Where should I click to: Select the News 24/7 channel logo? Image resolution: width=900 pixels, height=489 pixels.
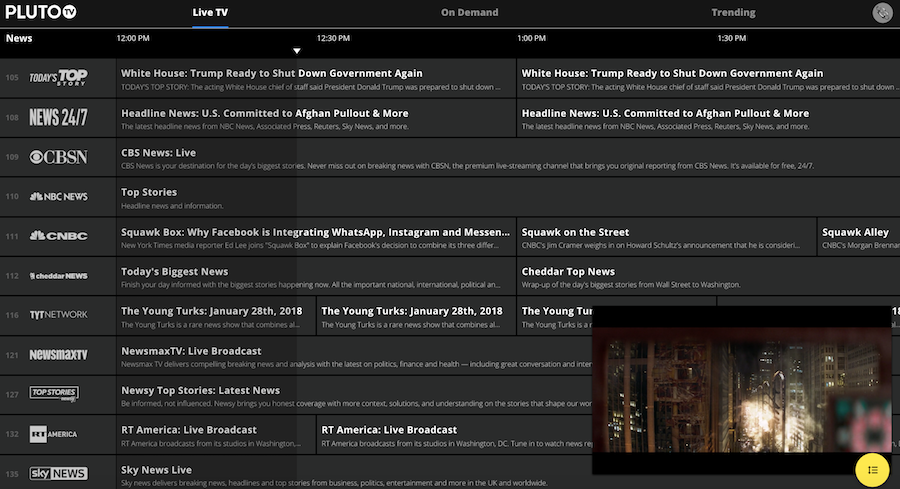coord(58,118)
